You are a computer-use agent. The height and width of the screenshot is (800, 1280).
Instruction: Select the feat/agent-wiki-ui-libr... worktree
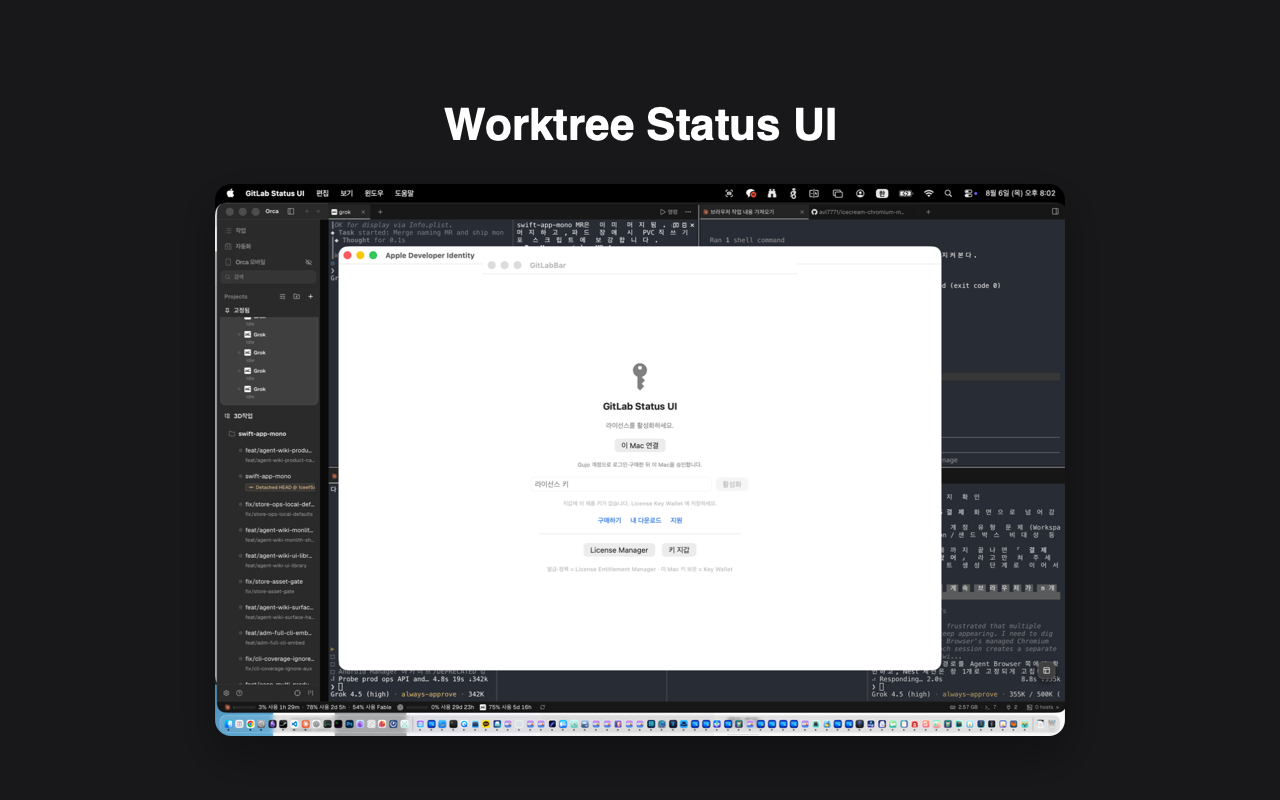tap(275, 560)
